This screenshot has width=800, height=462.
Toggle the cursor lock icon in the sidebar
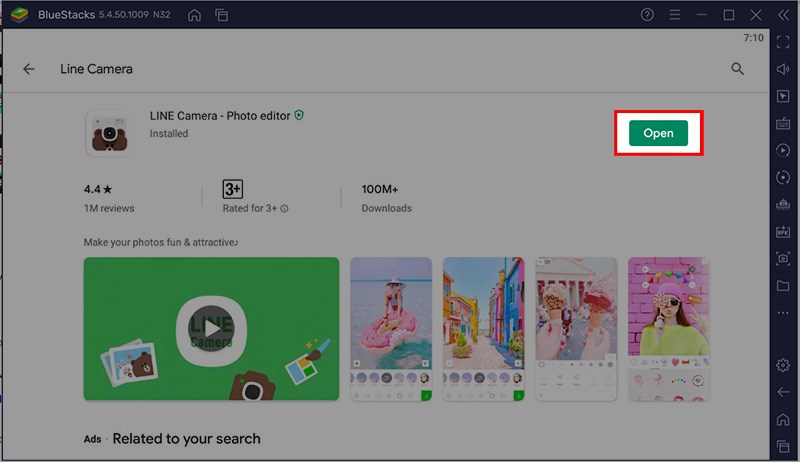[x=783, y=96]
